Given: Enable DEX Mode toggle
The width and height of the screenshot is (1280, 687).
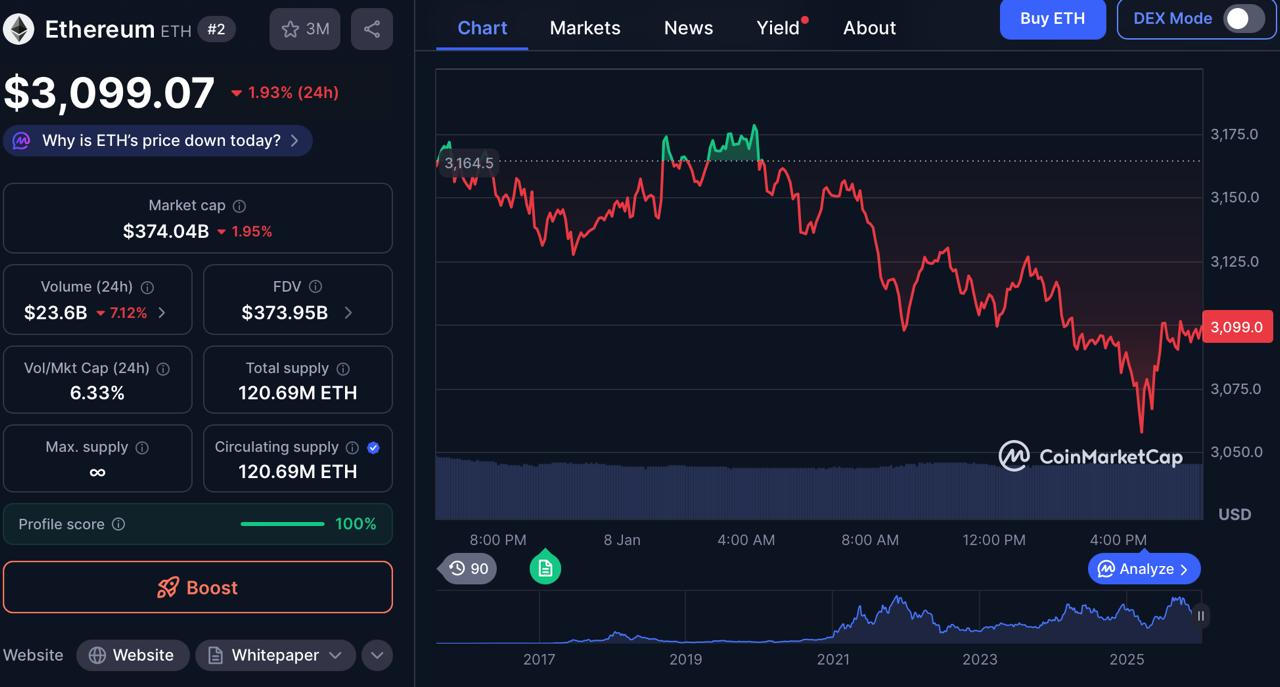Looking at the screenshot, I should [1239, 18].
